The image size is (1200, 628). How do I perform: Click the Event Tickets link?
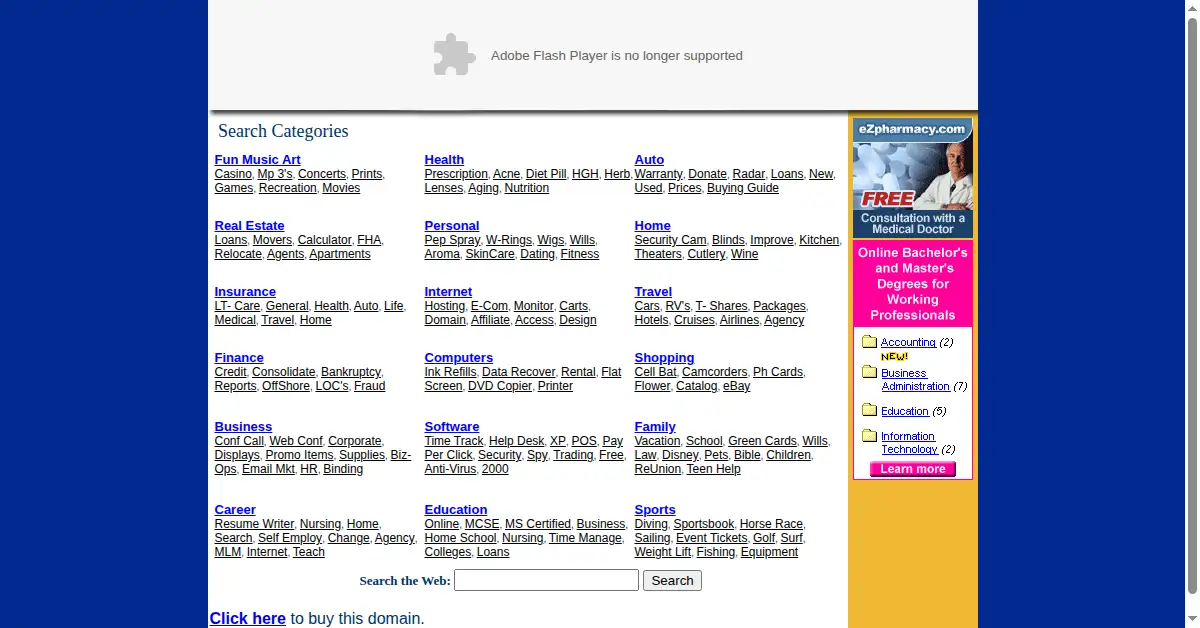click(712, 538)
